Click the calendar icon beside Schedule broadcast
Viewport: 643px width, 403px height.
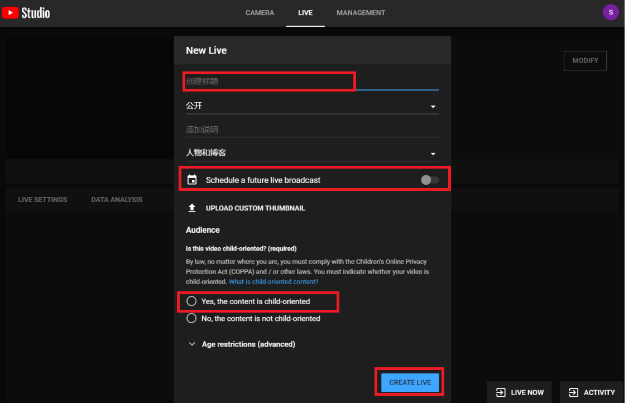[x=191, y=180]
